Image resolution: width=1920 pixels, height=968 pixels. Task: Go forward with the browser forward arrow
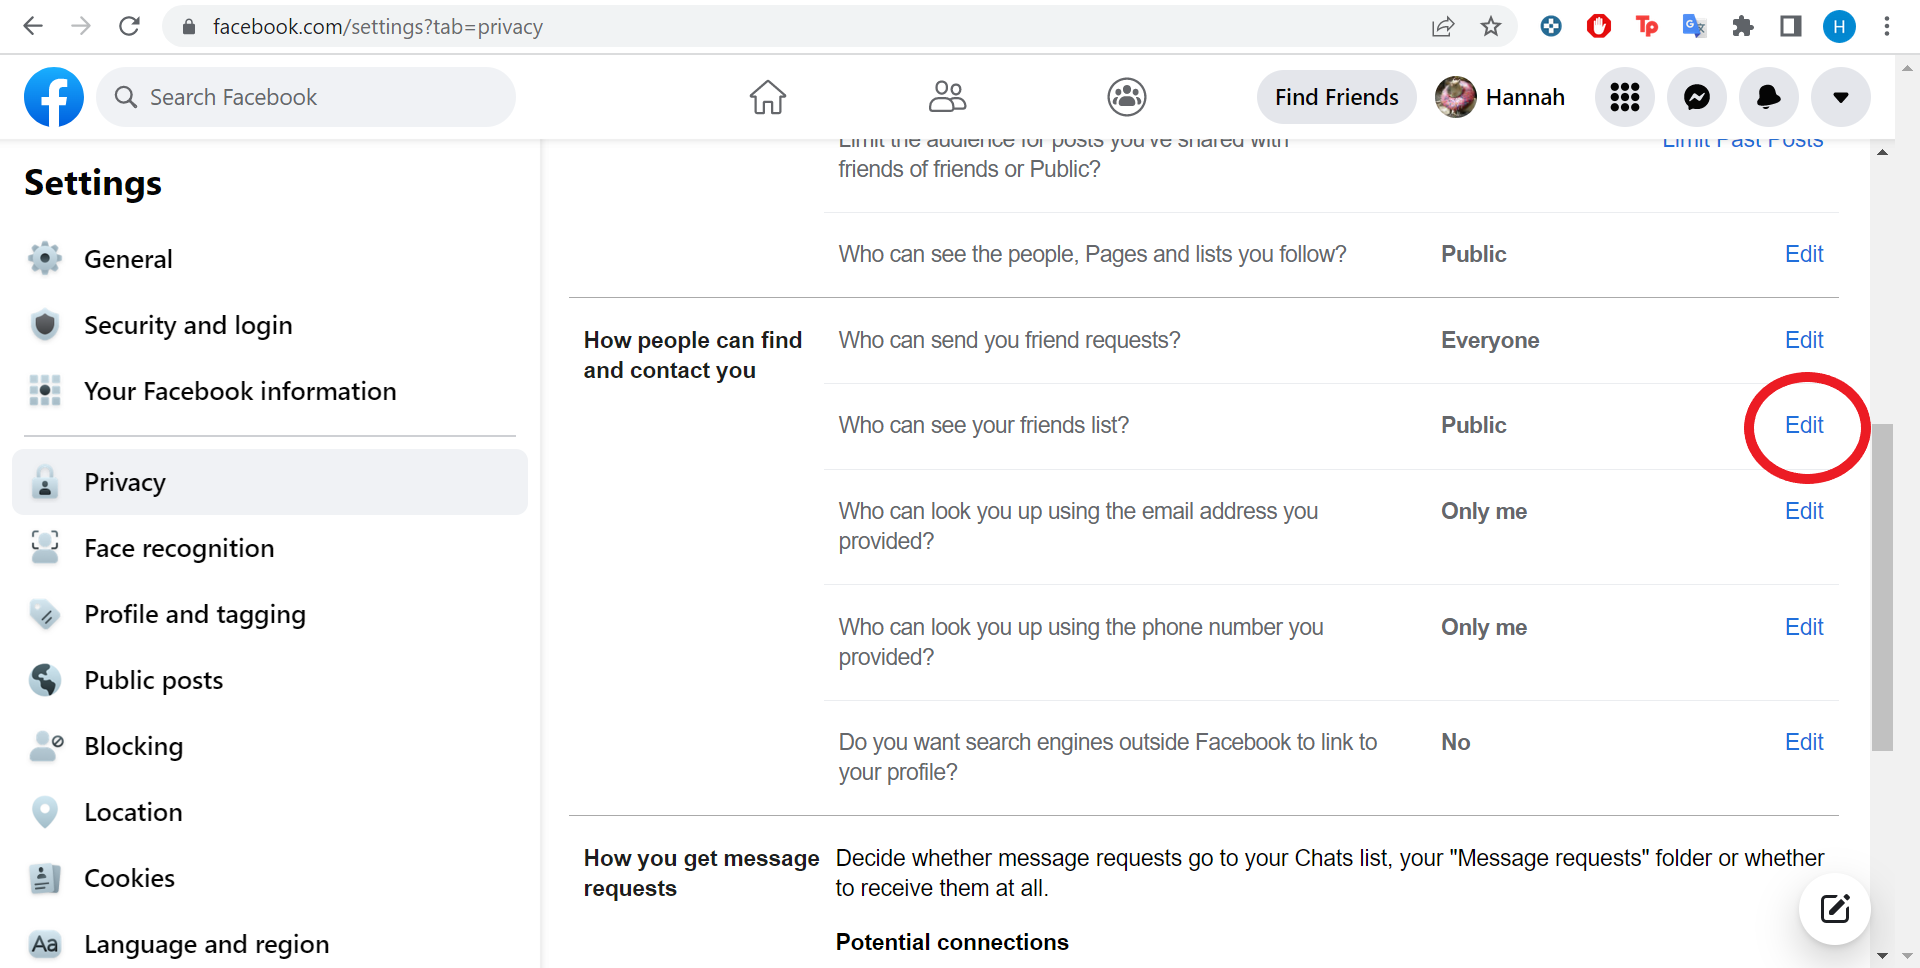pyautogui.click(x=81, y=26)
